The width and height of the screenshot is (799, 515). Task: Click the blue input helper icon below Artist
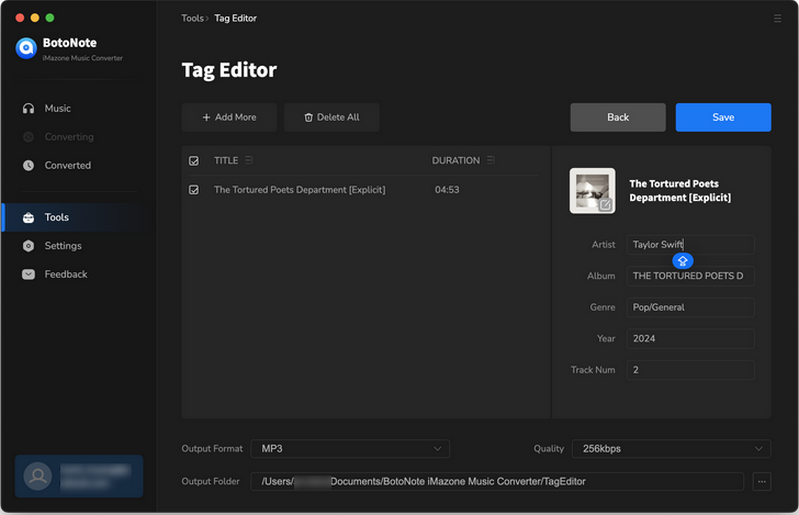683,261
